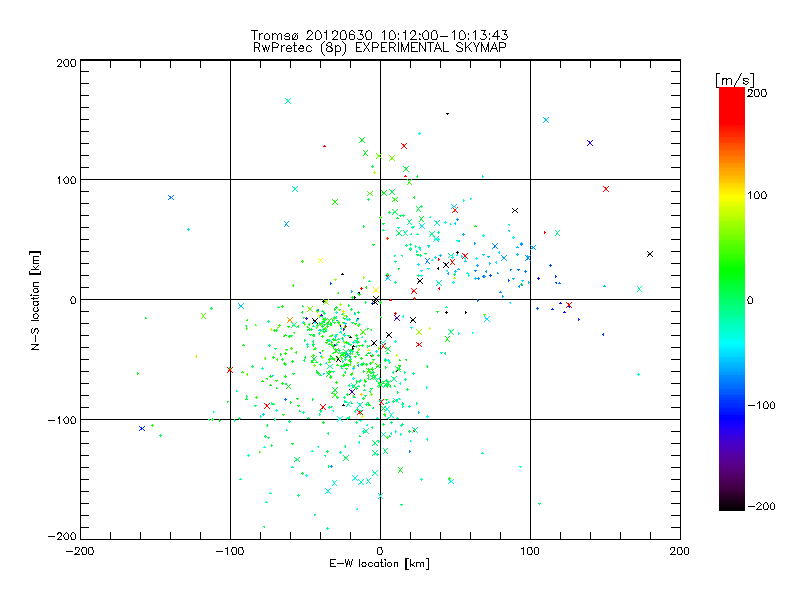The image size is (800, 600).
Task: Click the "-100" tick on the E-W axis
Action: [230, 551]
